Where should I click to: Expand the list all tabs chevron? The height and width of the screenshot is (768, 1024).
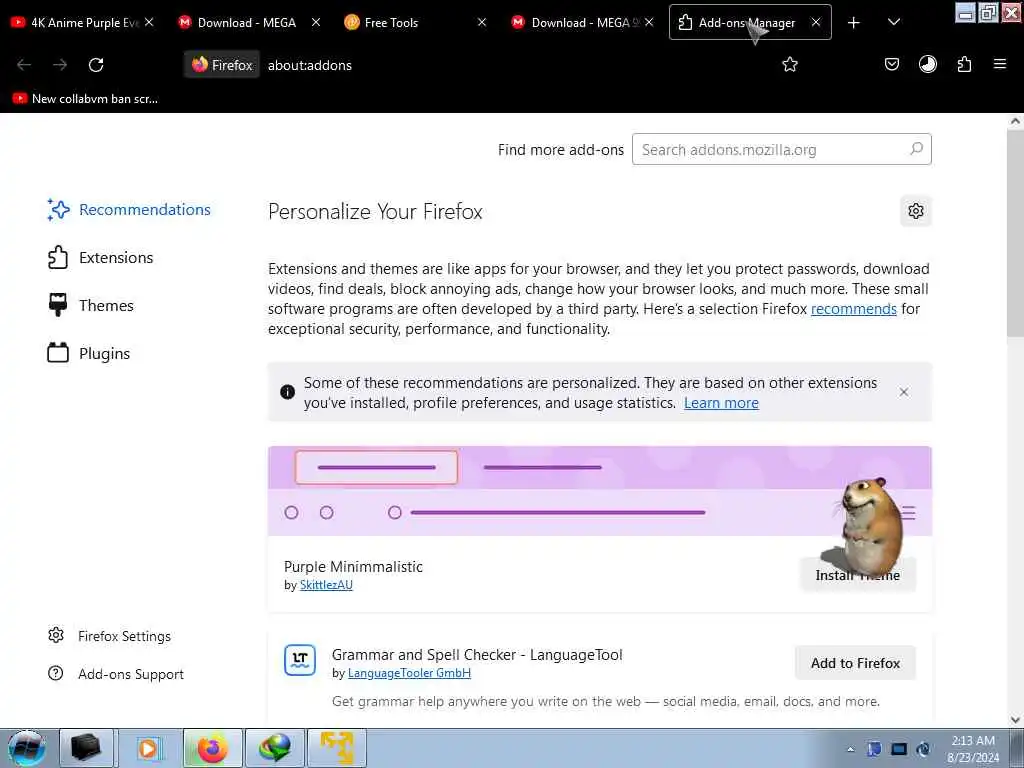tap(894, 22)
